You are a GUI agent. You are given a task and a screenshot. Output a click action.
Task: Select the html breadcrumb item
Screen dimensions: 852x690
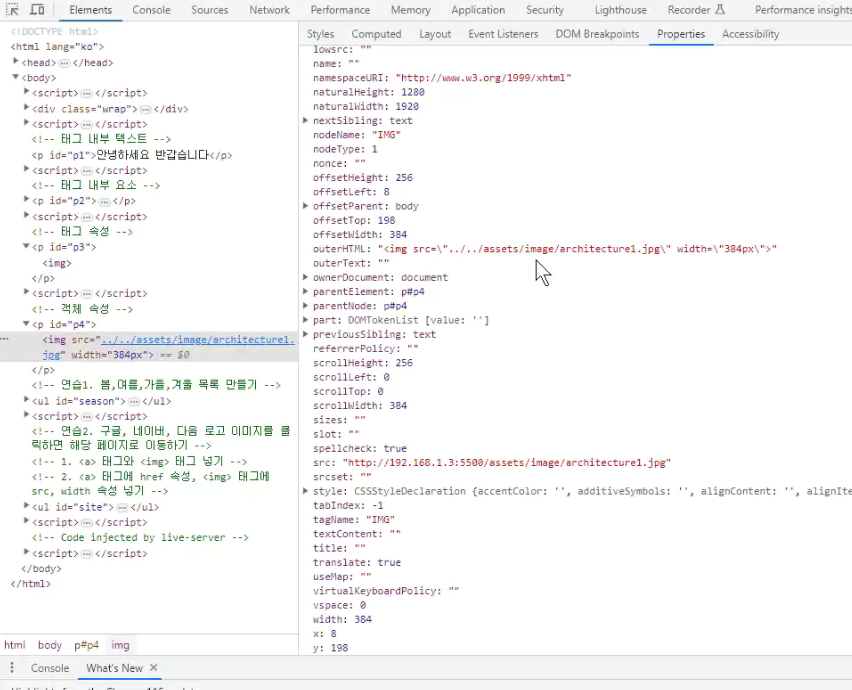[x=15, y=645]
